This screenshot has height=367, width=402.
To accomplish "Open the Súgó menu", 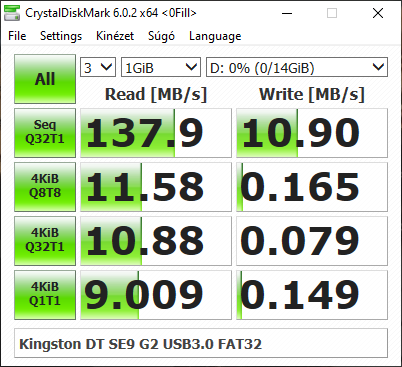I will click(161, 36).
